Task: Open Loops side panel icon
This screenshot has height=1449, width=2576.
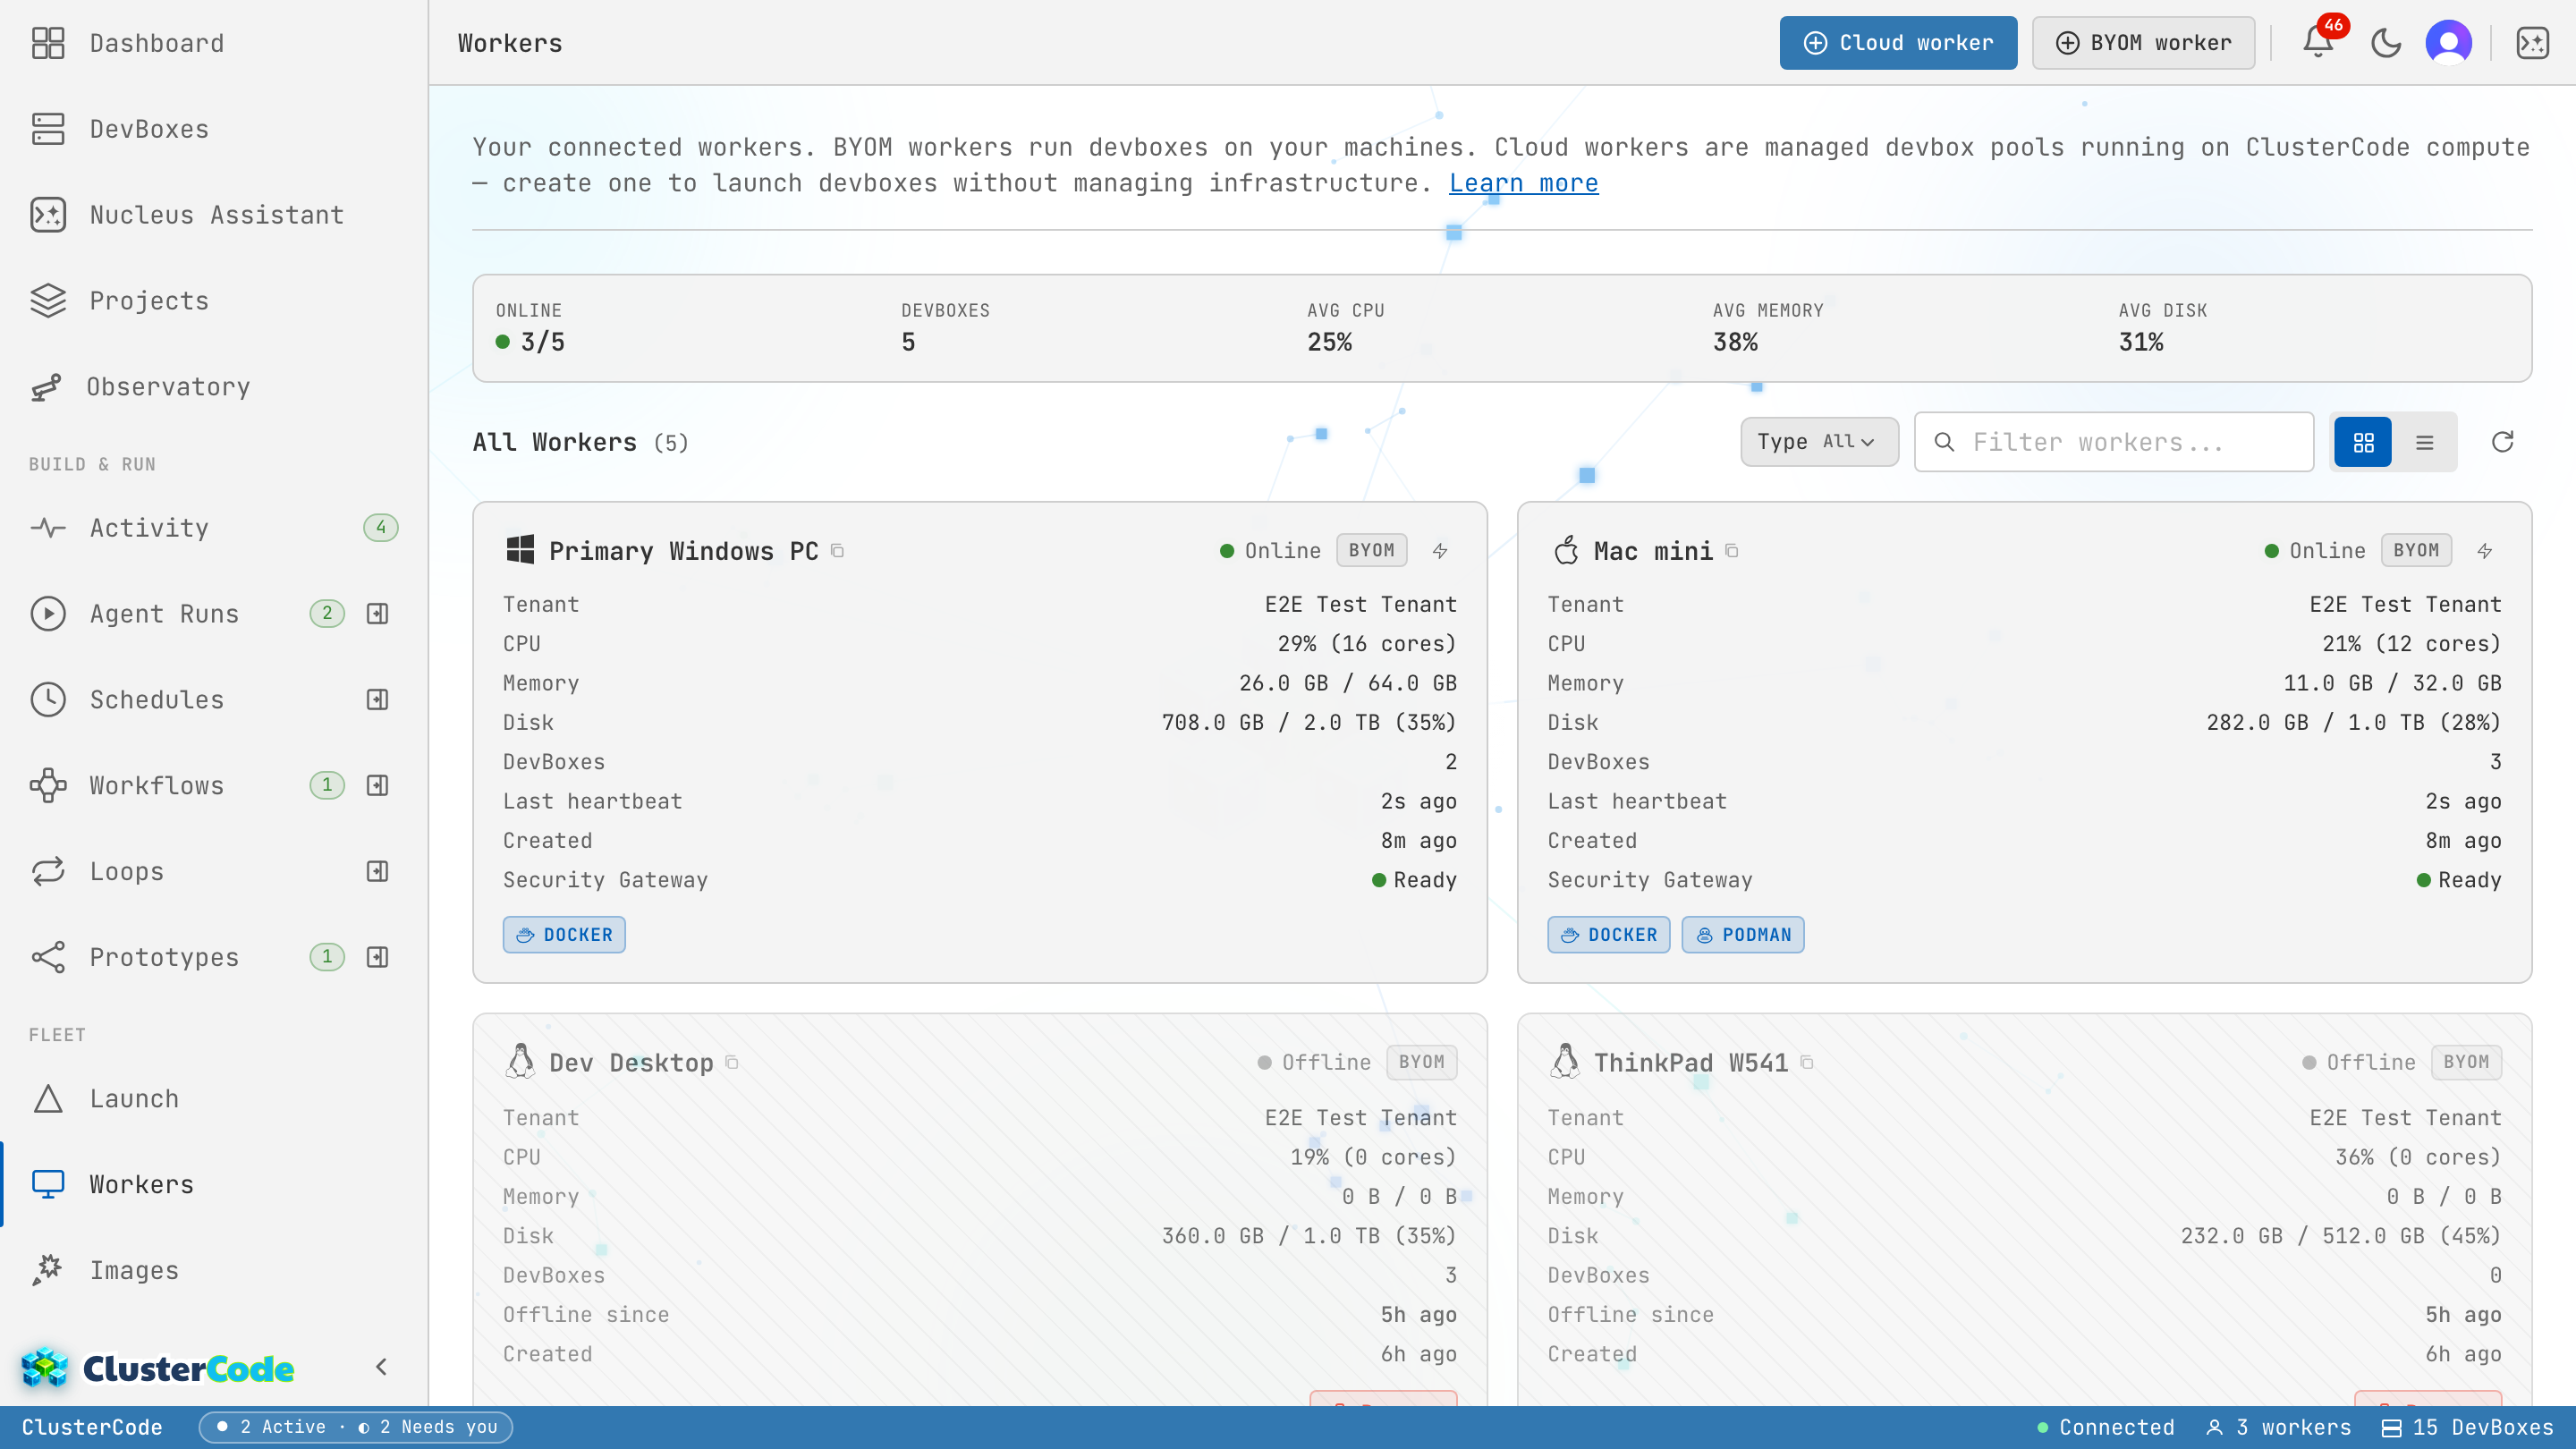Action: pos(377,872)
